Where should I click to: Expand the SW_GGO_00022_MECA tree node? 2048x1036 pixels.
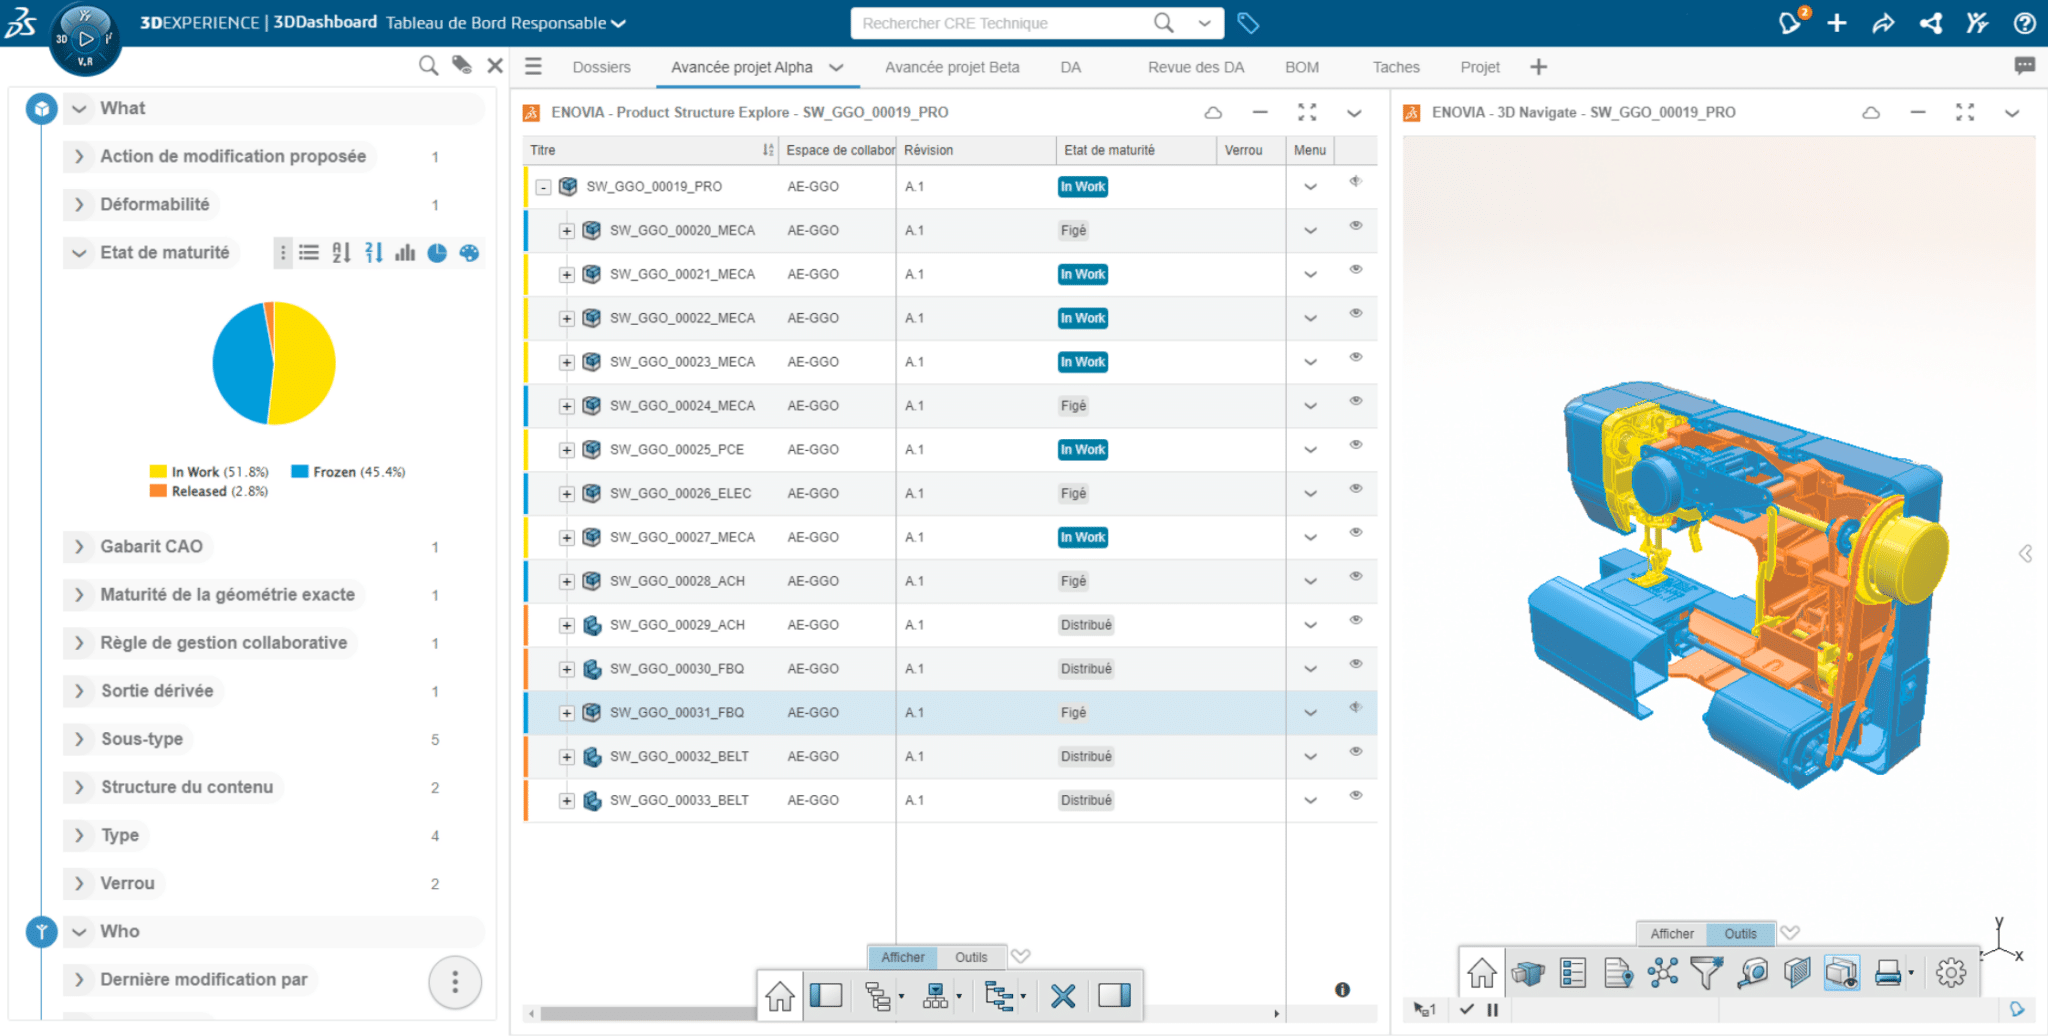pos(567,319)
